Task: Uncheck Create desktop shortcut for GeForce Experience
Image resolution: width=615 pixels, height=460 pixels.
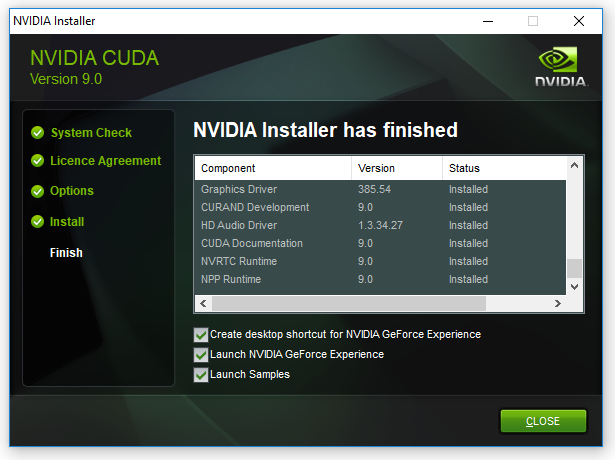Action: click(201, 335)
